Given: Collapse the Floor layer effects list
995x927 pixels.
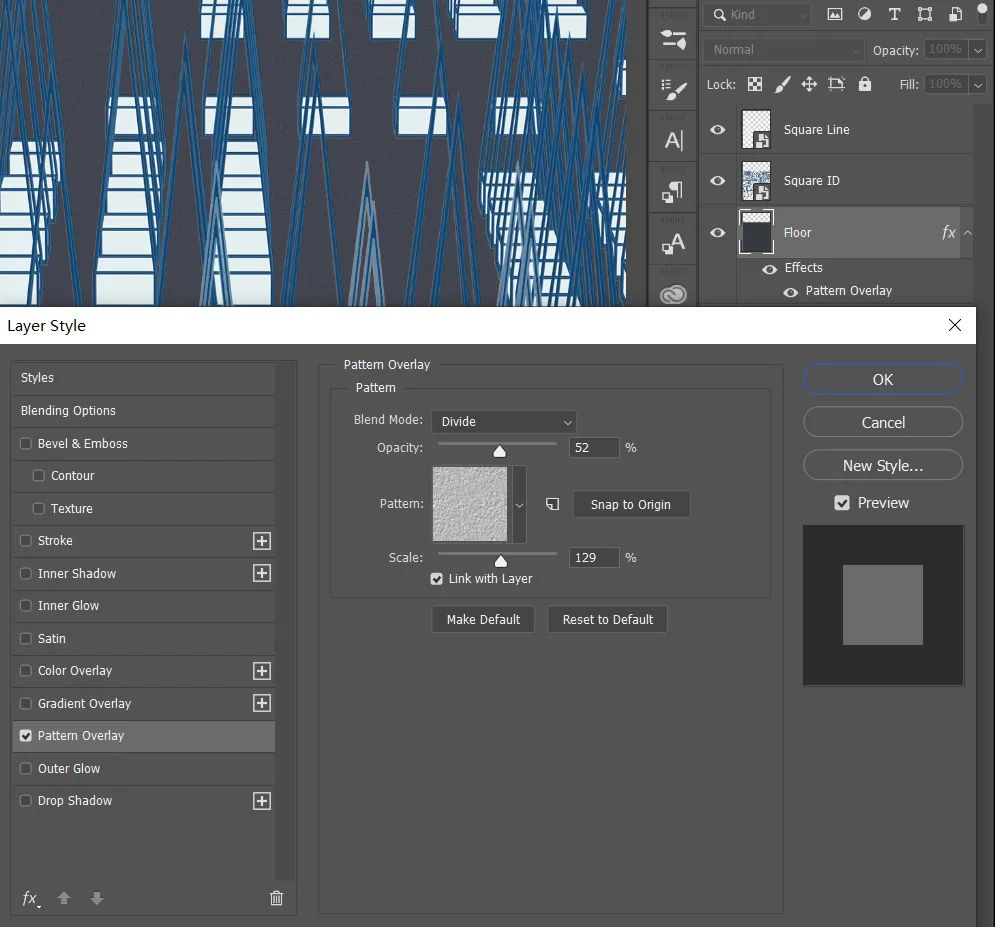Looking at the screenshot, I should tap(967, 233).
